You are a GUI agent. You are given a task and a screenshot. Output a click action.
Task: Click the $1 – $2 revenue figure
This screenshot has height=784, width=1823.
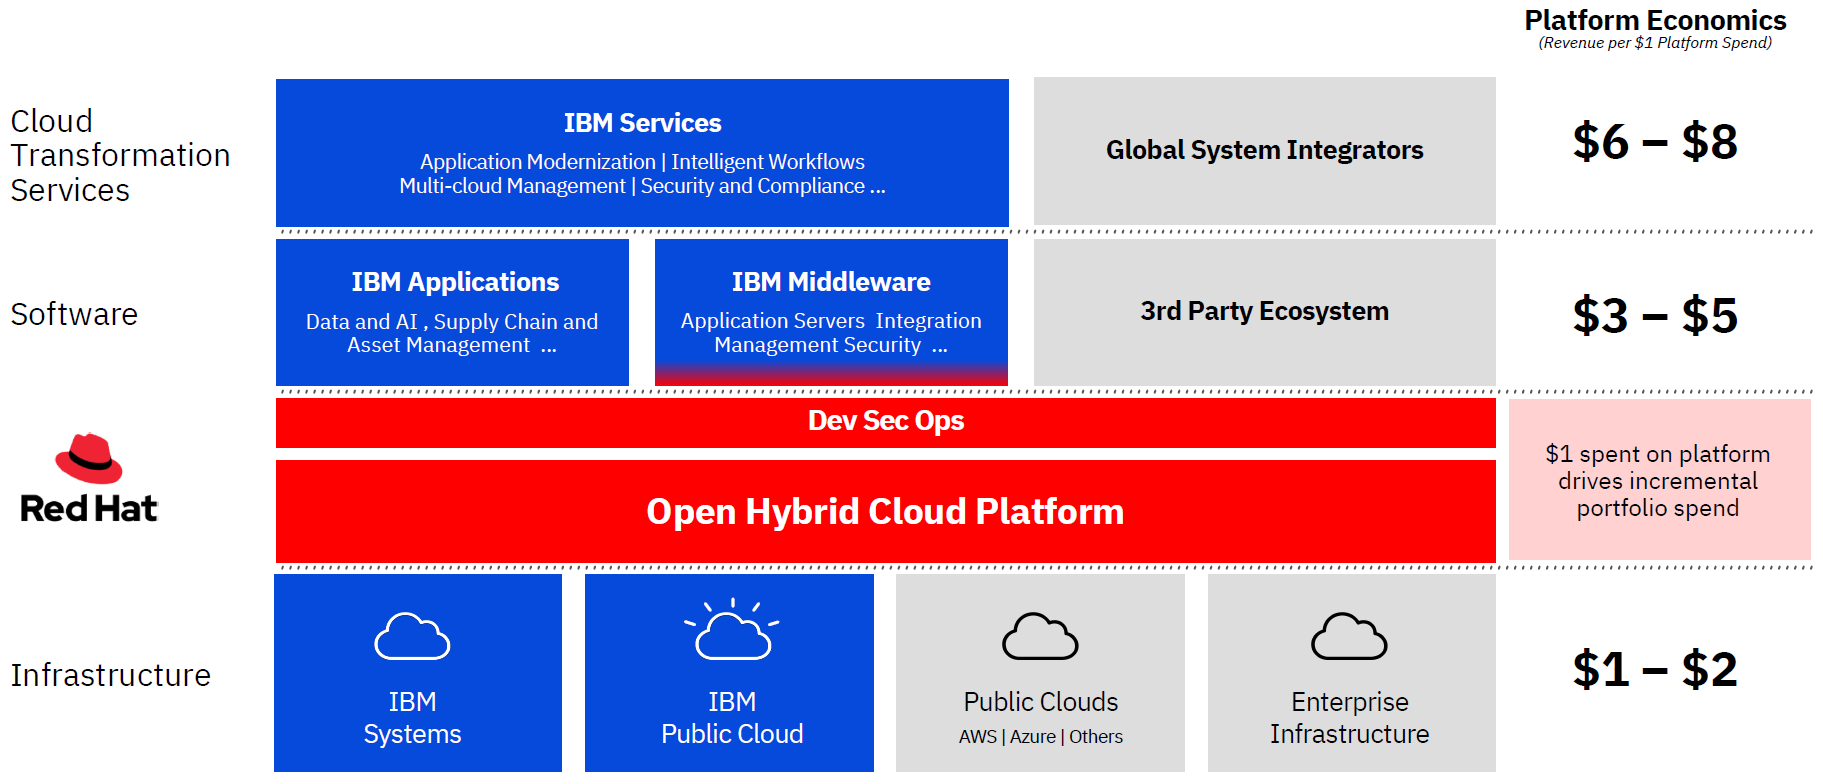pyautogui.click(x=1655, y=669)
